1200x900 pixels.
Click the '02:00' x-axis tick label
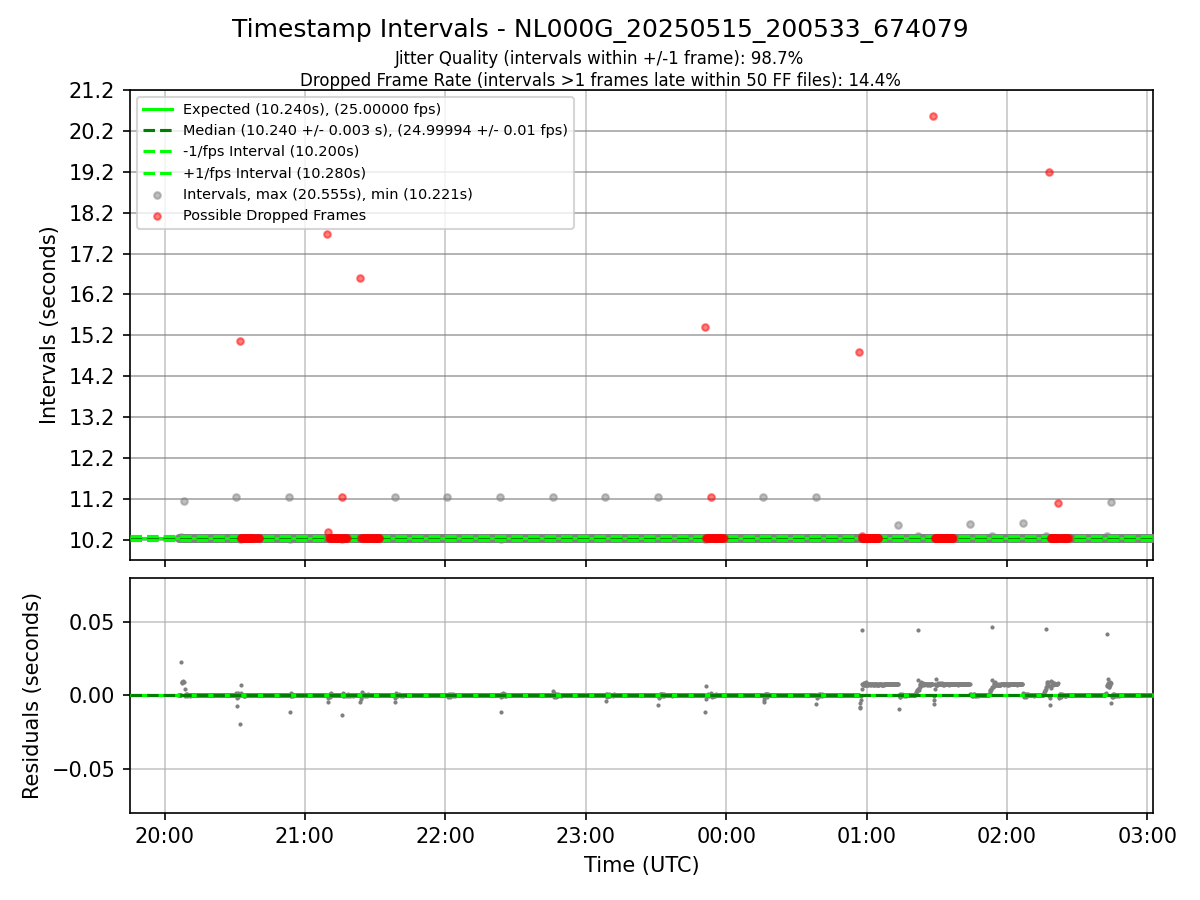1006,835
